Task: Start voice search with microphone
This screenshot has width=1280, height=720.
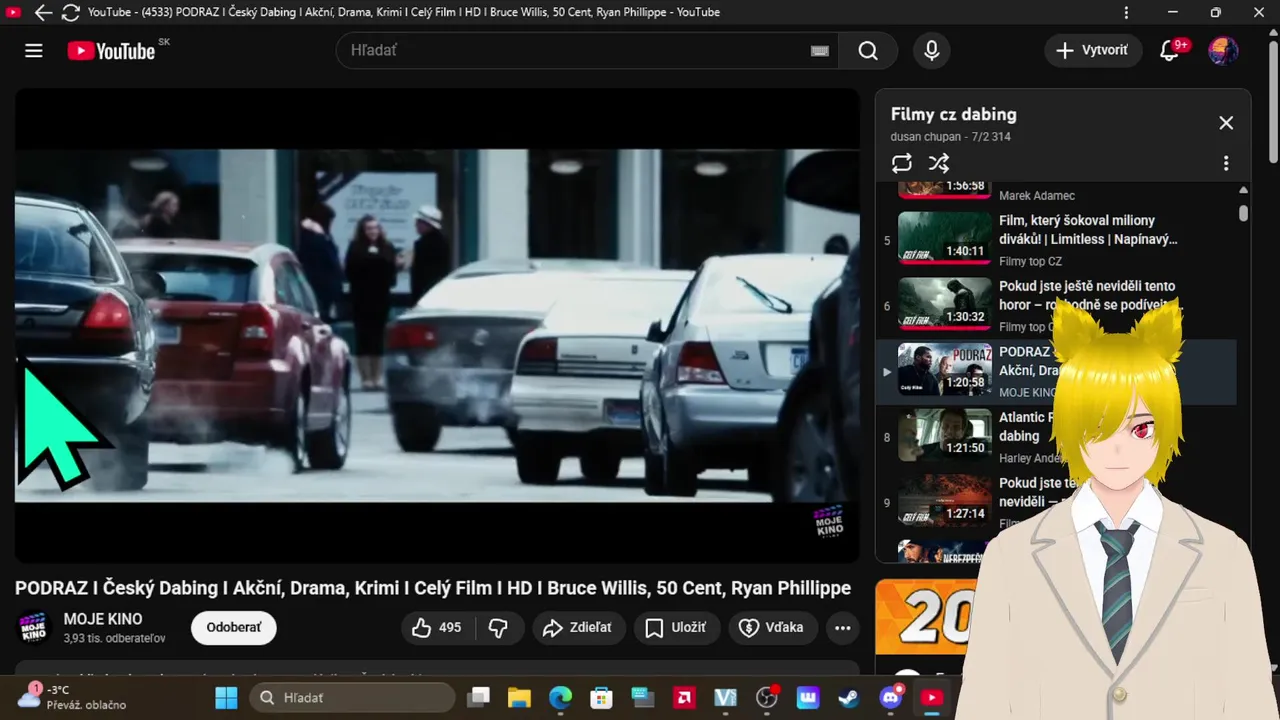Action: (x=932, y=51)
